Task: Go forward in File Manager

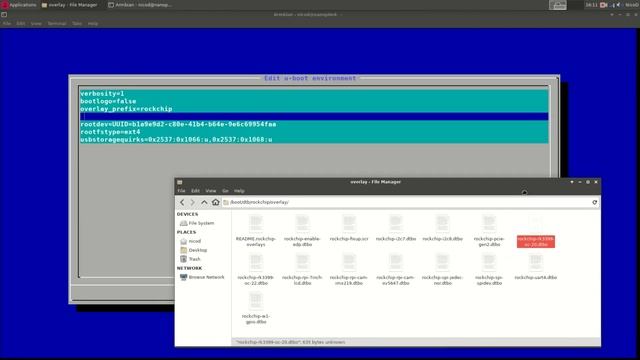Action: pos(193,202)
